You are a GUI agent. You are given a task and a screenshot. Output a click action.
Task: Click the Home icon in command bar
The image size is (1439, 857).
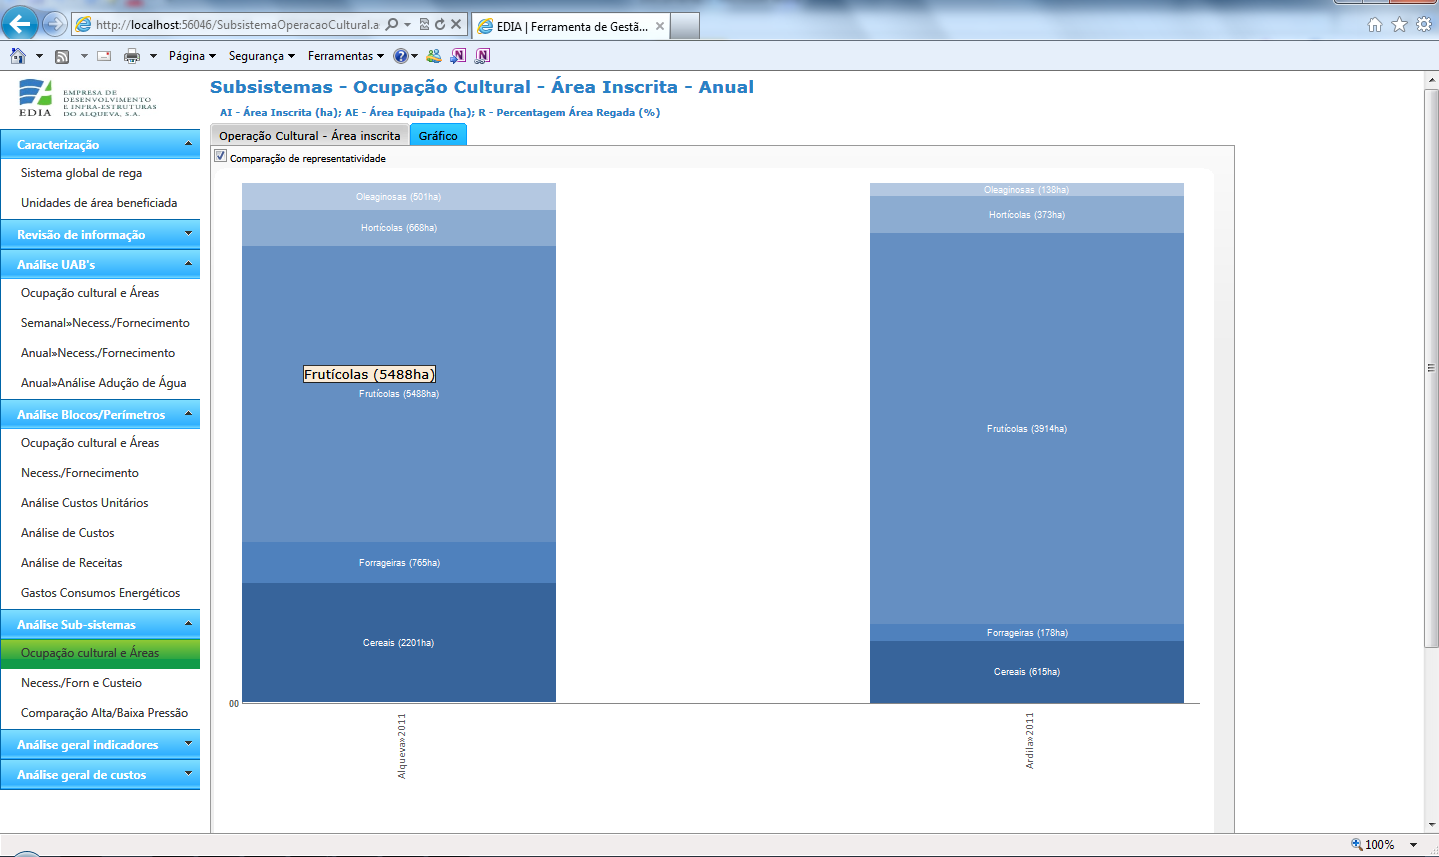click(x=18, y=56)
